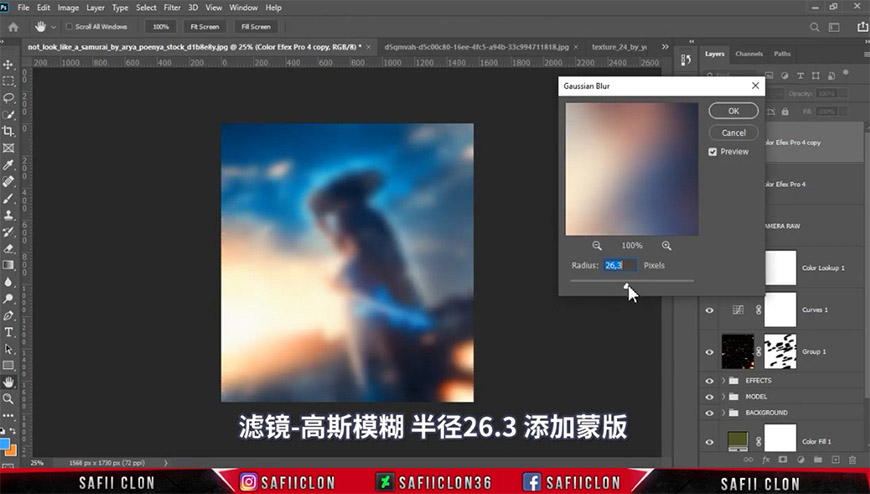870x494 pixels.
Task: Select the Horizontal Type tool
Action: click(x=8, y=332)
